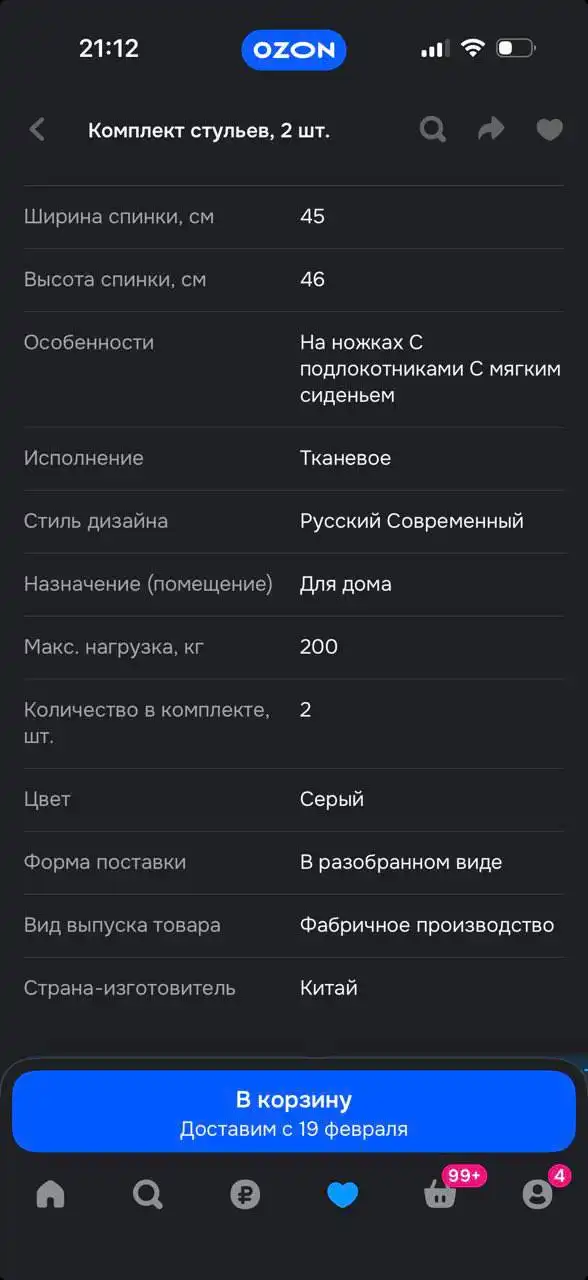This screenshot has width=588, height=1280.
Task: Open the cart showing 99+ items
Action: [x=441, y=1197]
